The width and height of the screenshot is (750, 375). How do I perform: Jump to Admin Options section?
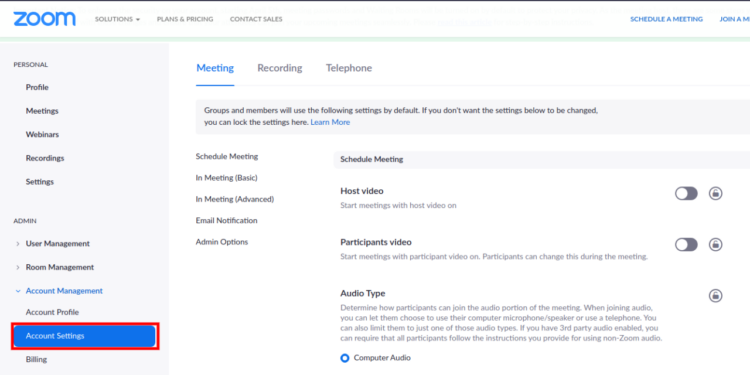222,242
